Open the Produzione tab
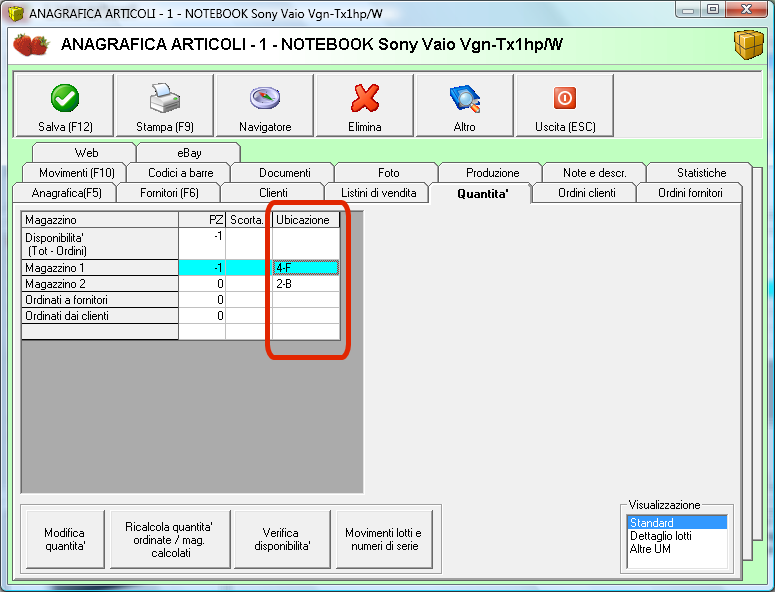This screenshot has height=592, width=775. pos(492,173)
